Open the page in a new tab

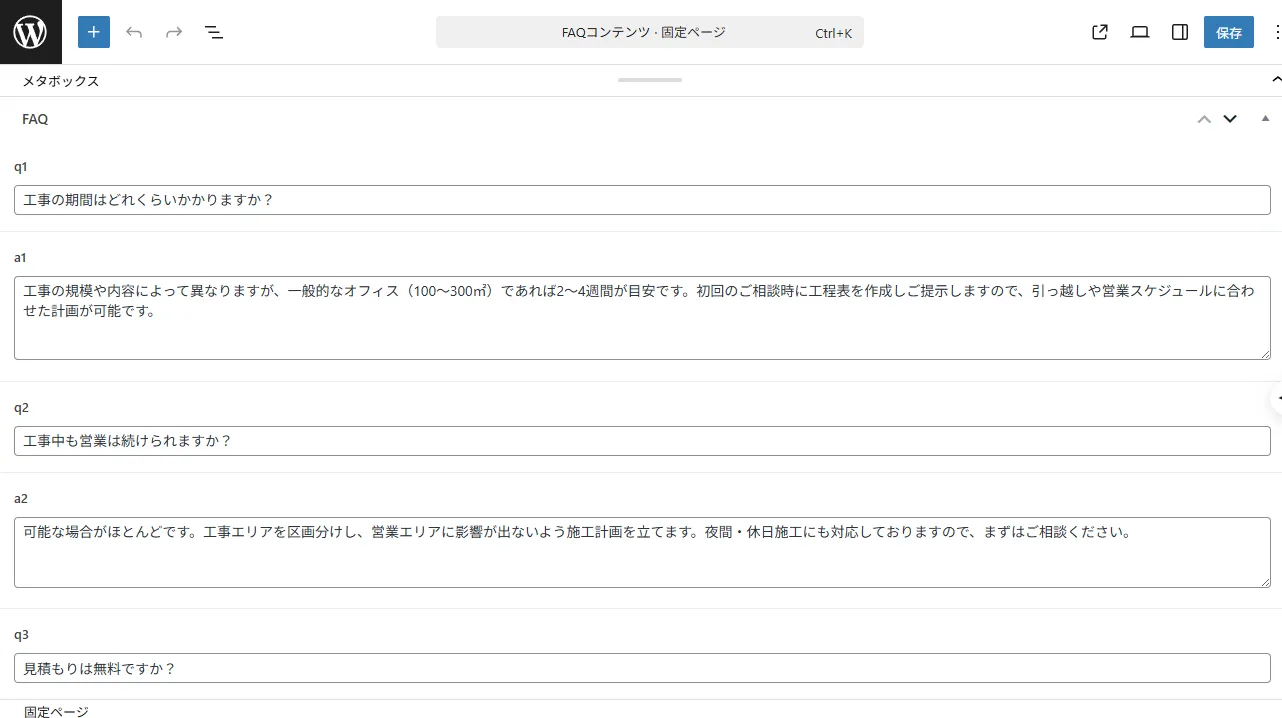point(1100,32)
